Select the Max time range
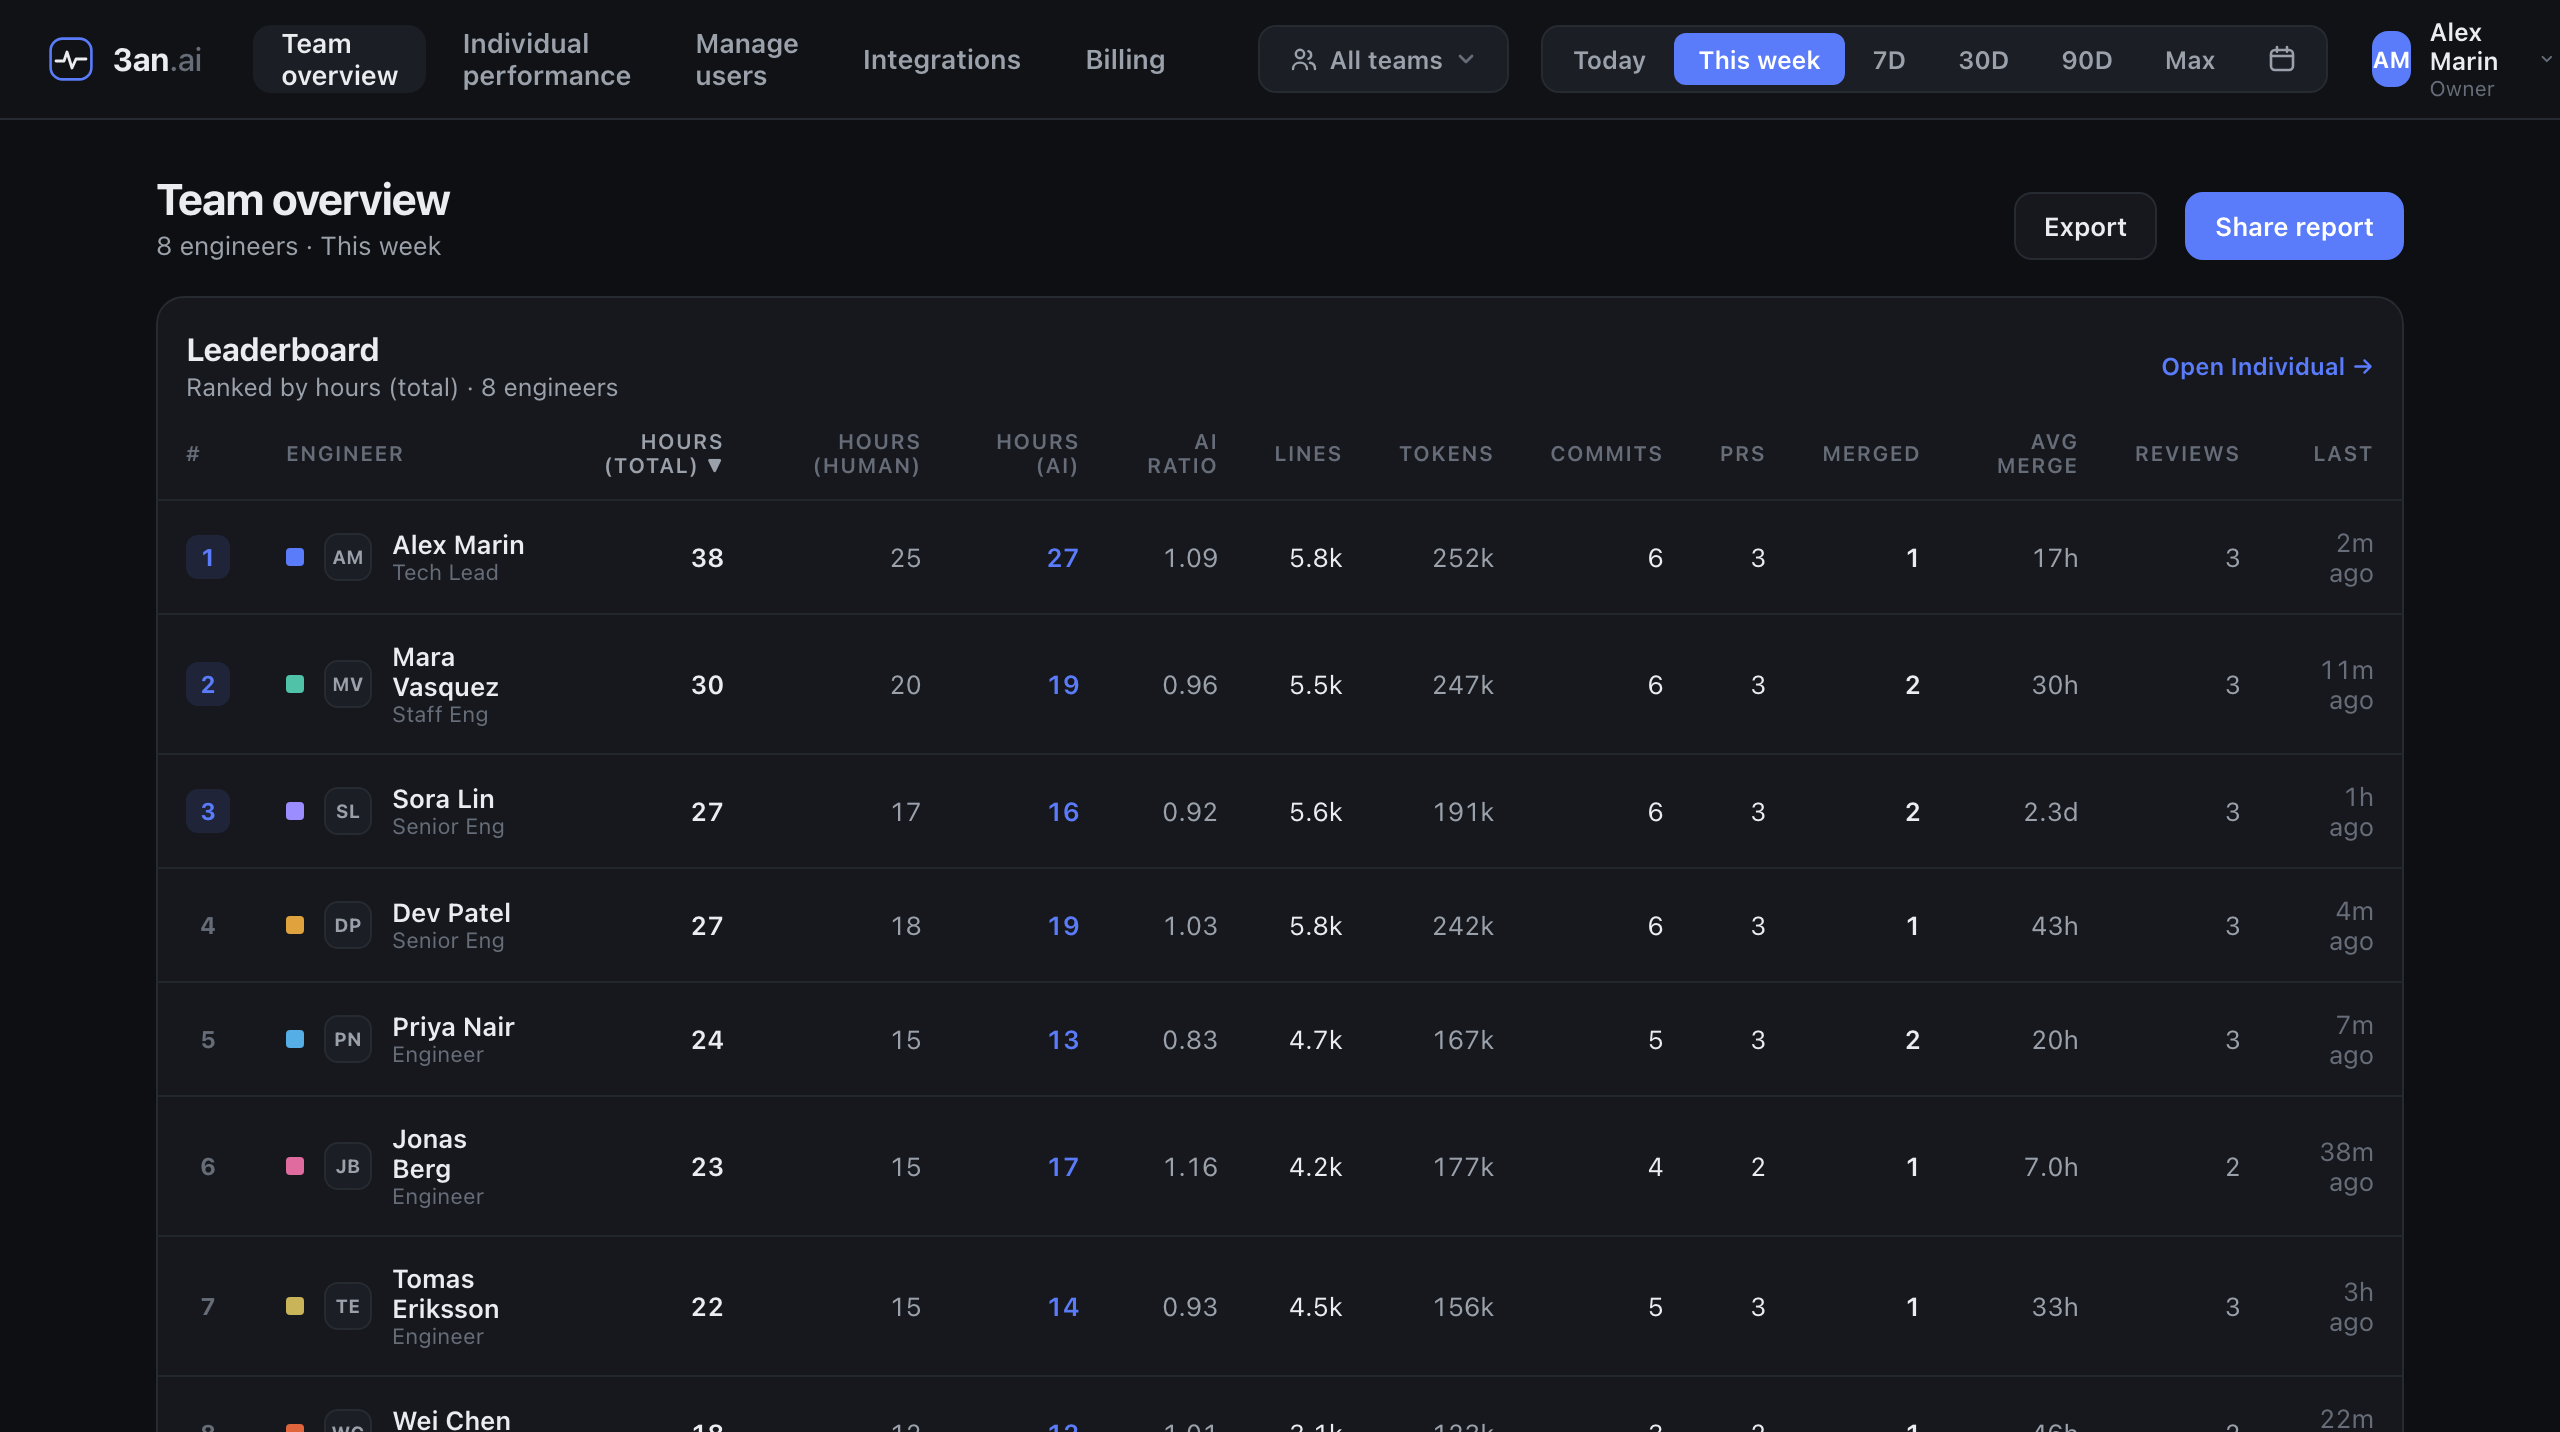This screenshot has width=2560, height=1432. 2189,59
